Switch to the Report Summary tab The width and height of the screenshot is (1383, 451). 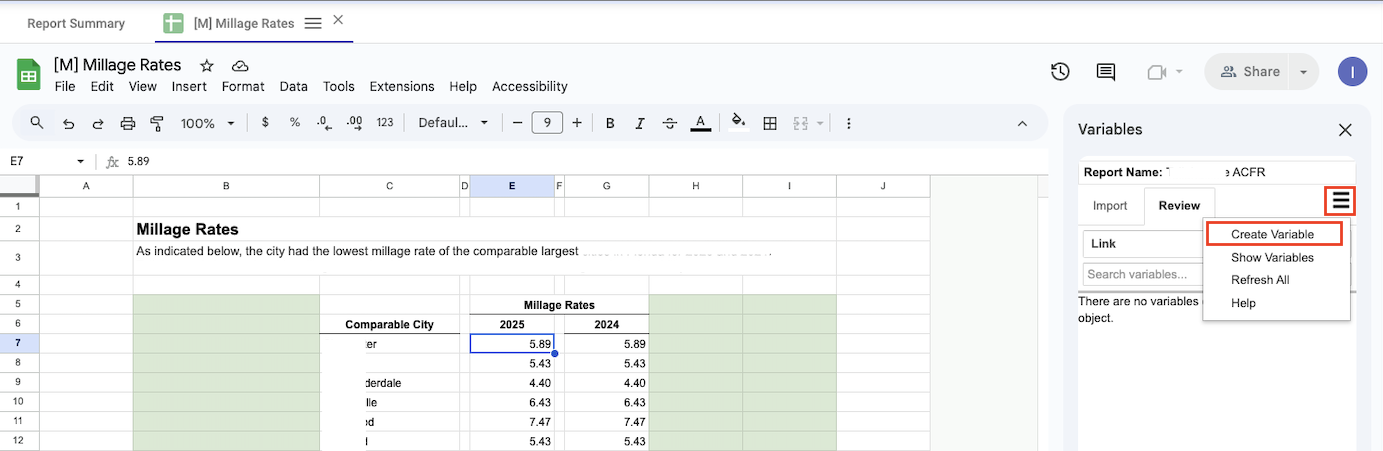point(76,23)
